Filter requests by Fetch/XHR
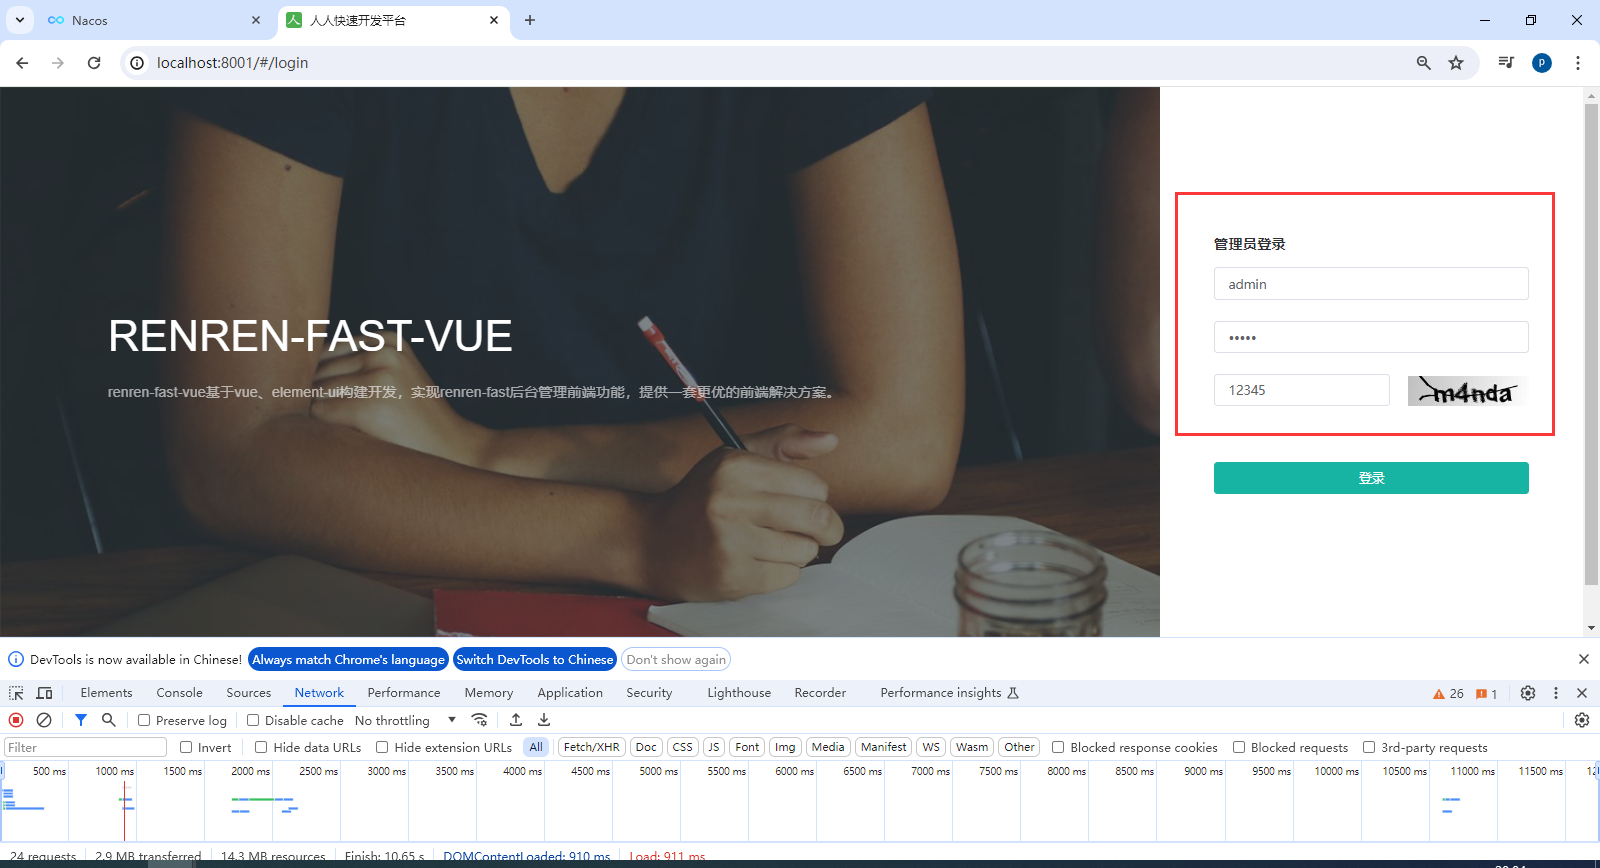The image size is (1600, 868). (591, 747)
